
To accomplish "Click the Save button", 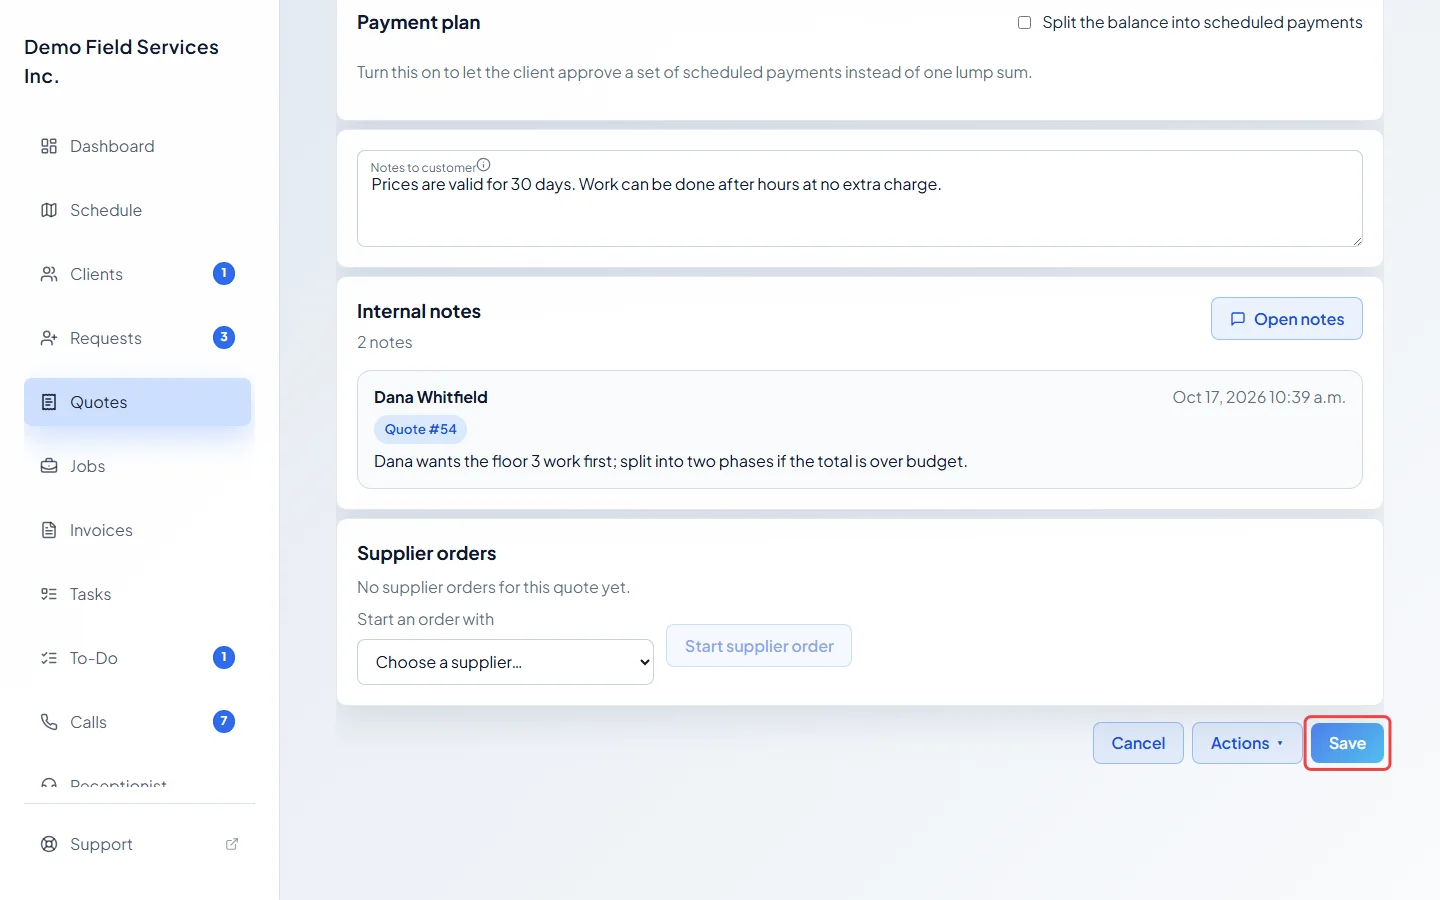I will coord(1347,743).
